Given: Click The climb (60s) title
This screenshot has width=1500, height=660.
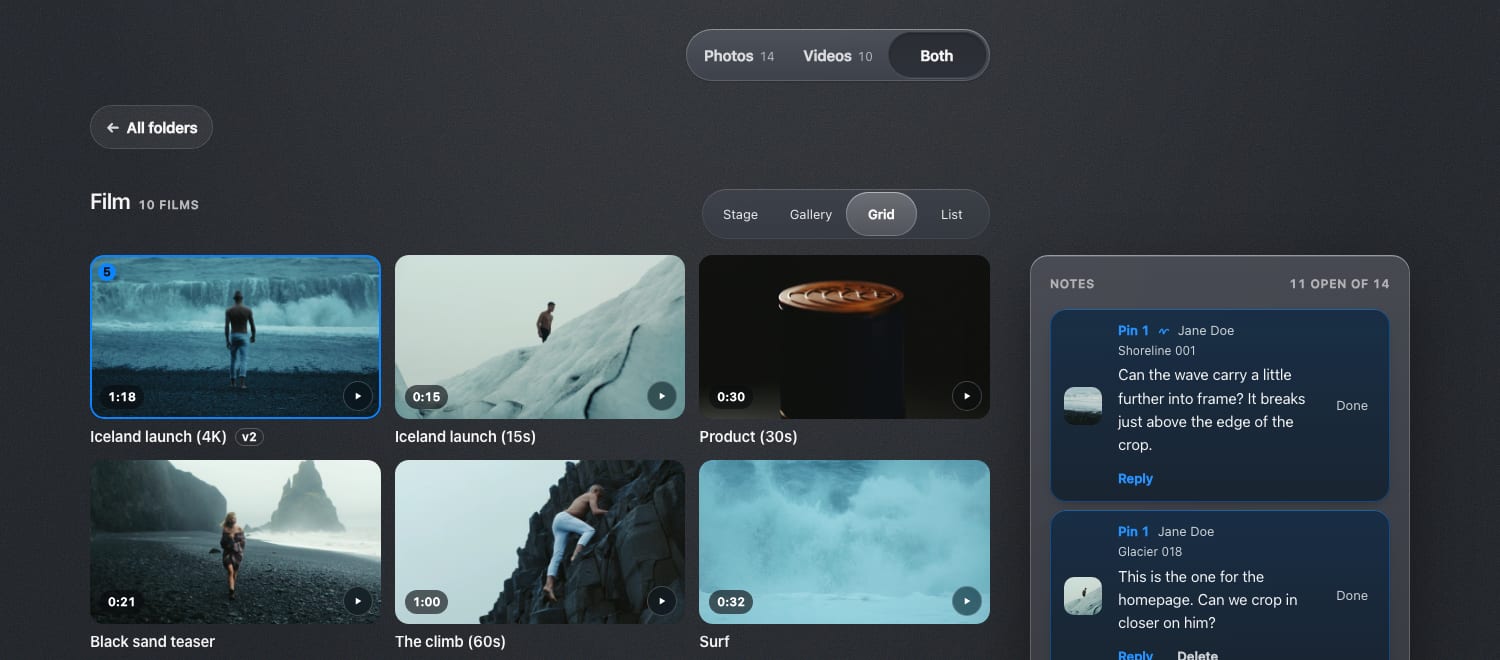Looking at the screenshot, I should tap(450, 642).
